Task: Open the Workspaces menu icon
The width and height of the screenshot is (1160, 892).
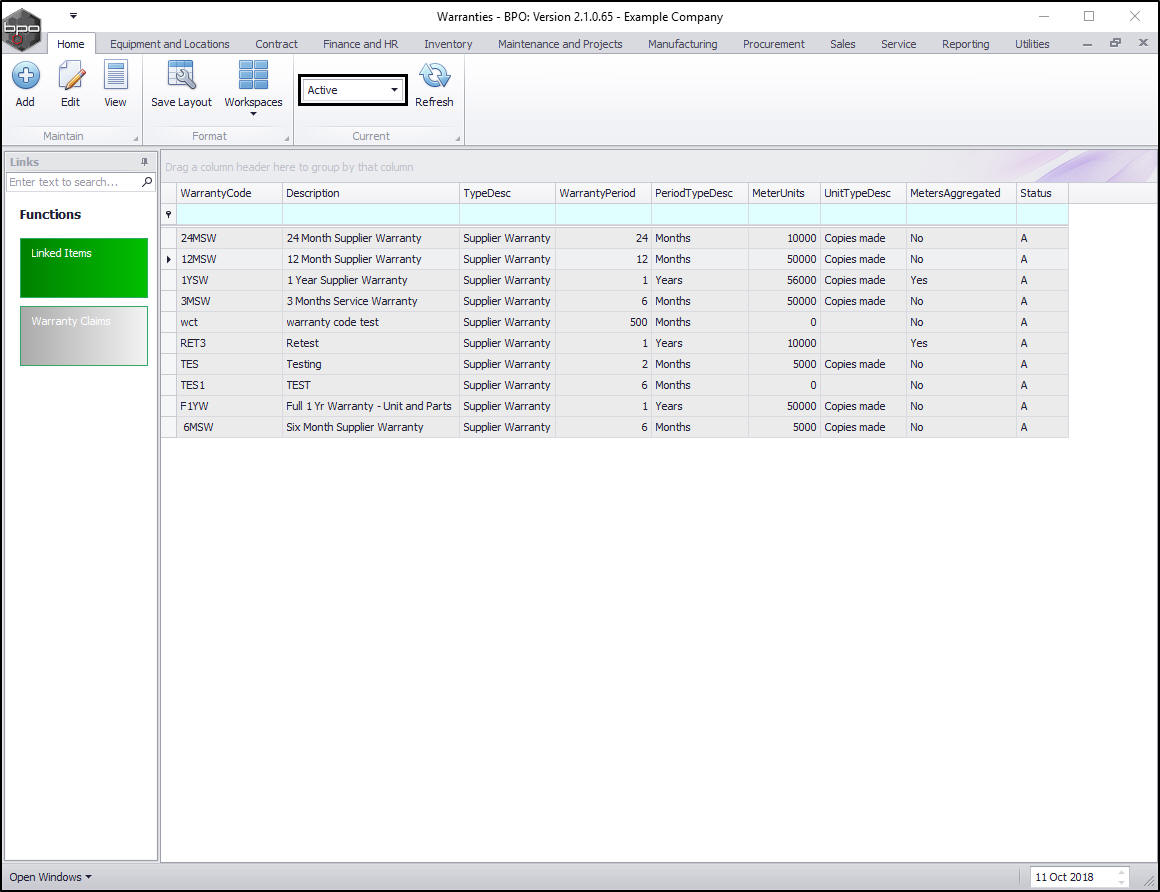Action: click(253, 75)
